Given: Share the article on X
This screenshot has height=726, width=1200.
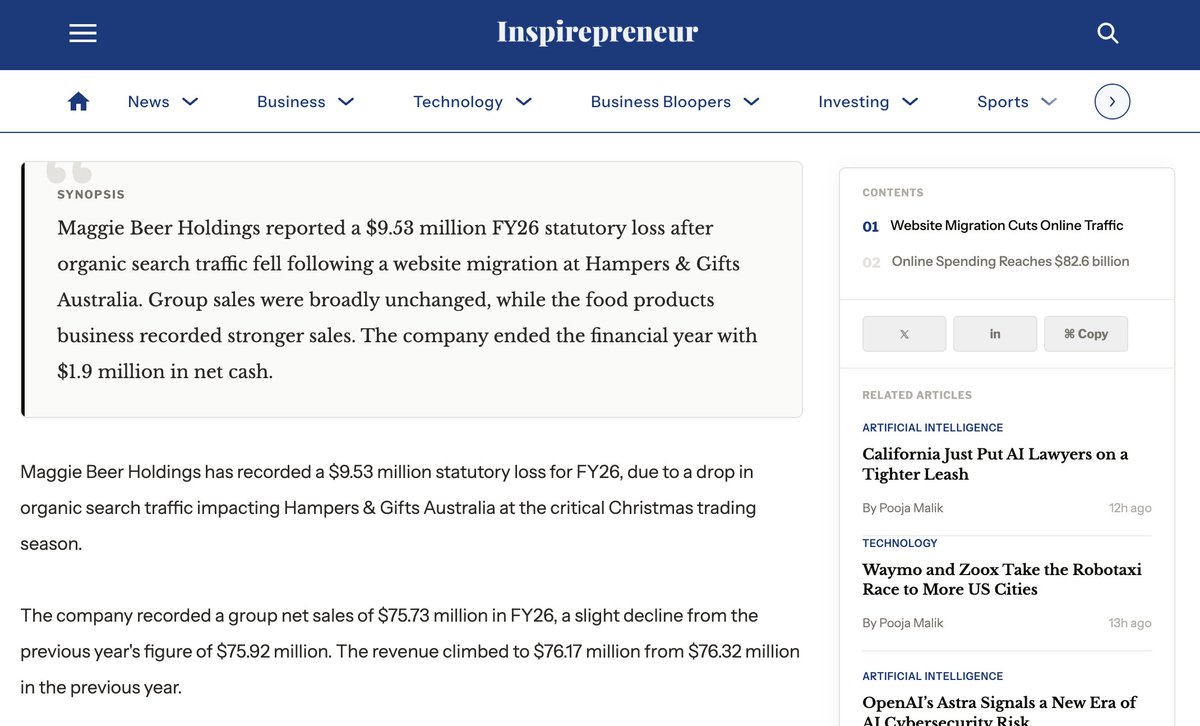Looking at the screenshot, I should pos(904,334).
